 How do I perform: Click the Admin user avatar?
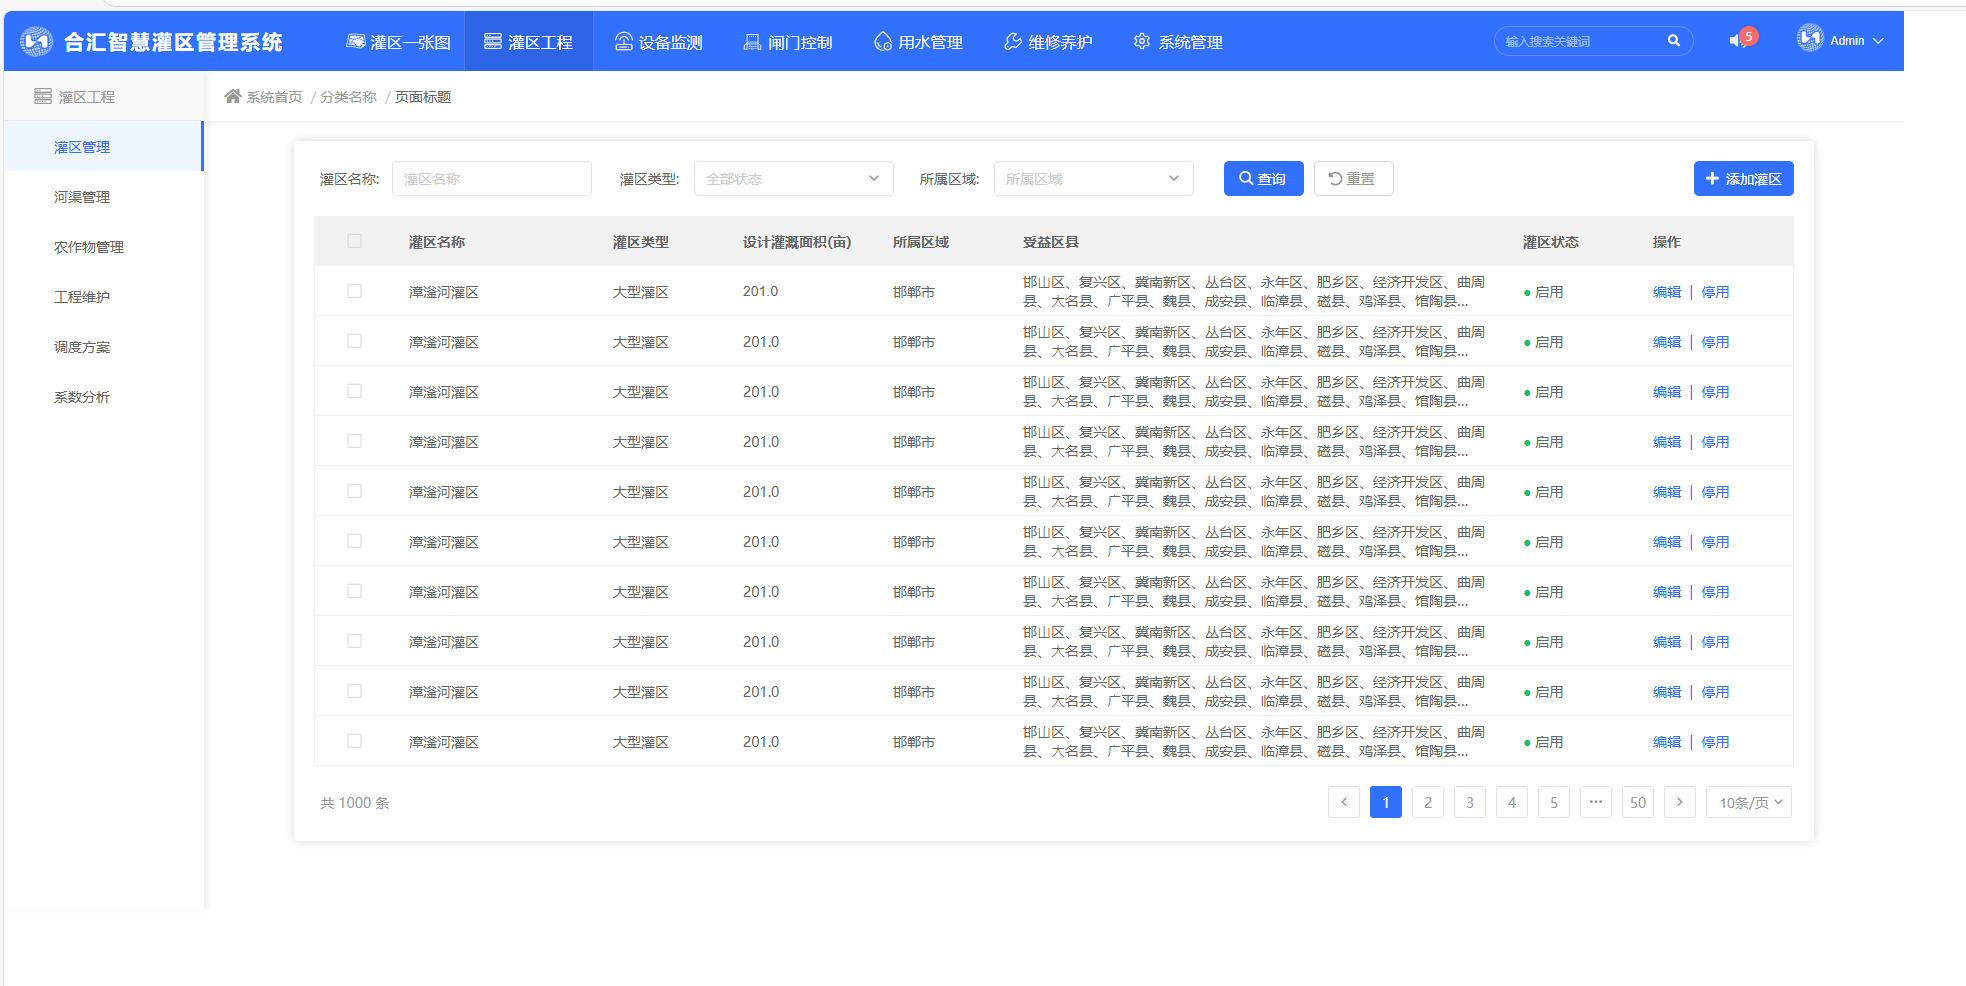[1810, 39]
